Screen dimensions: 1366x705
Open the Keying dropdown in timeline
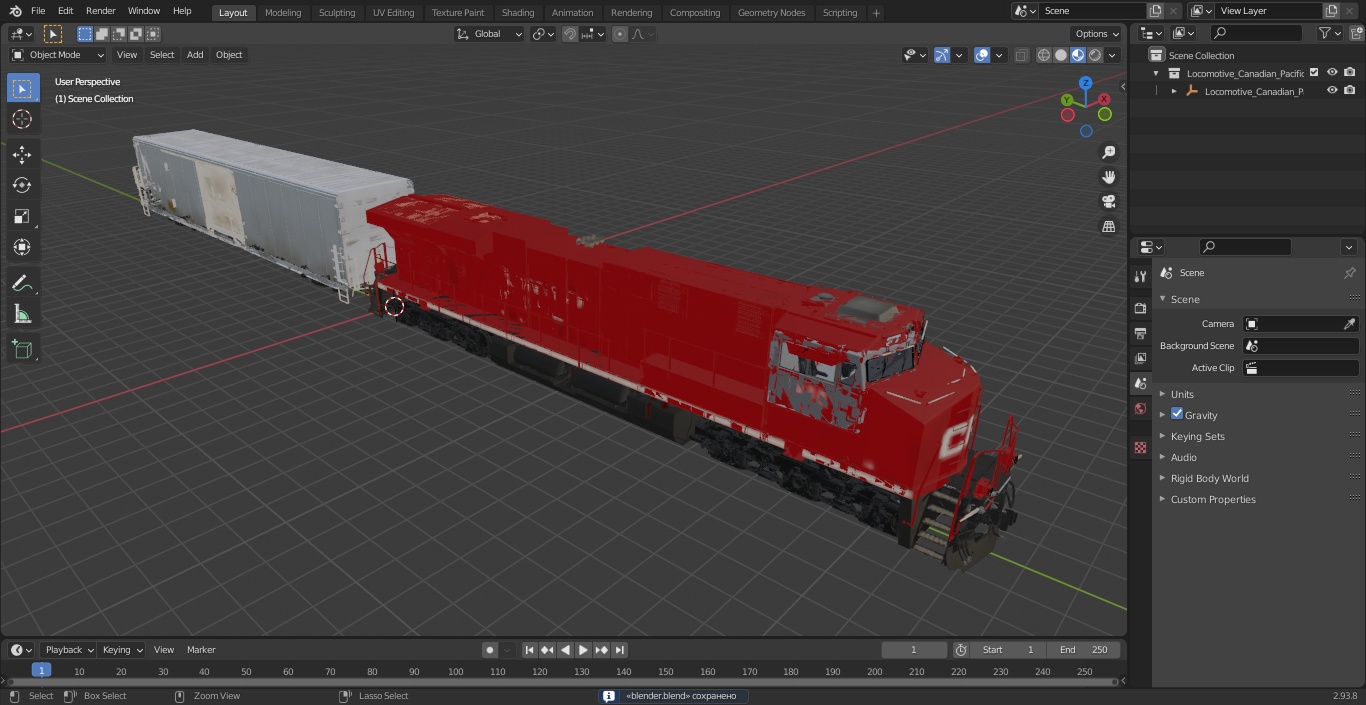pyautogui.click(x=122, y=650)
